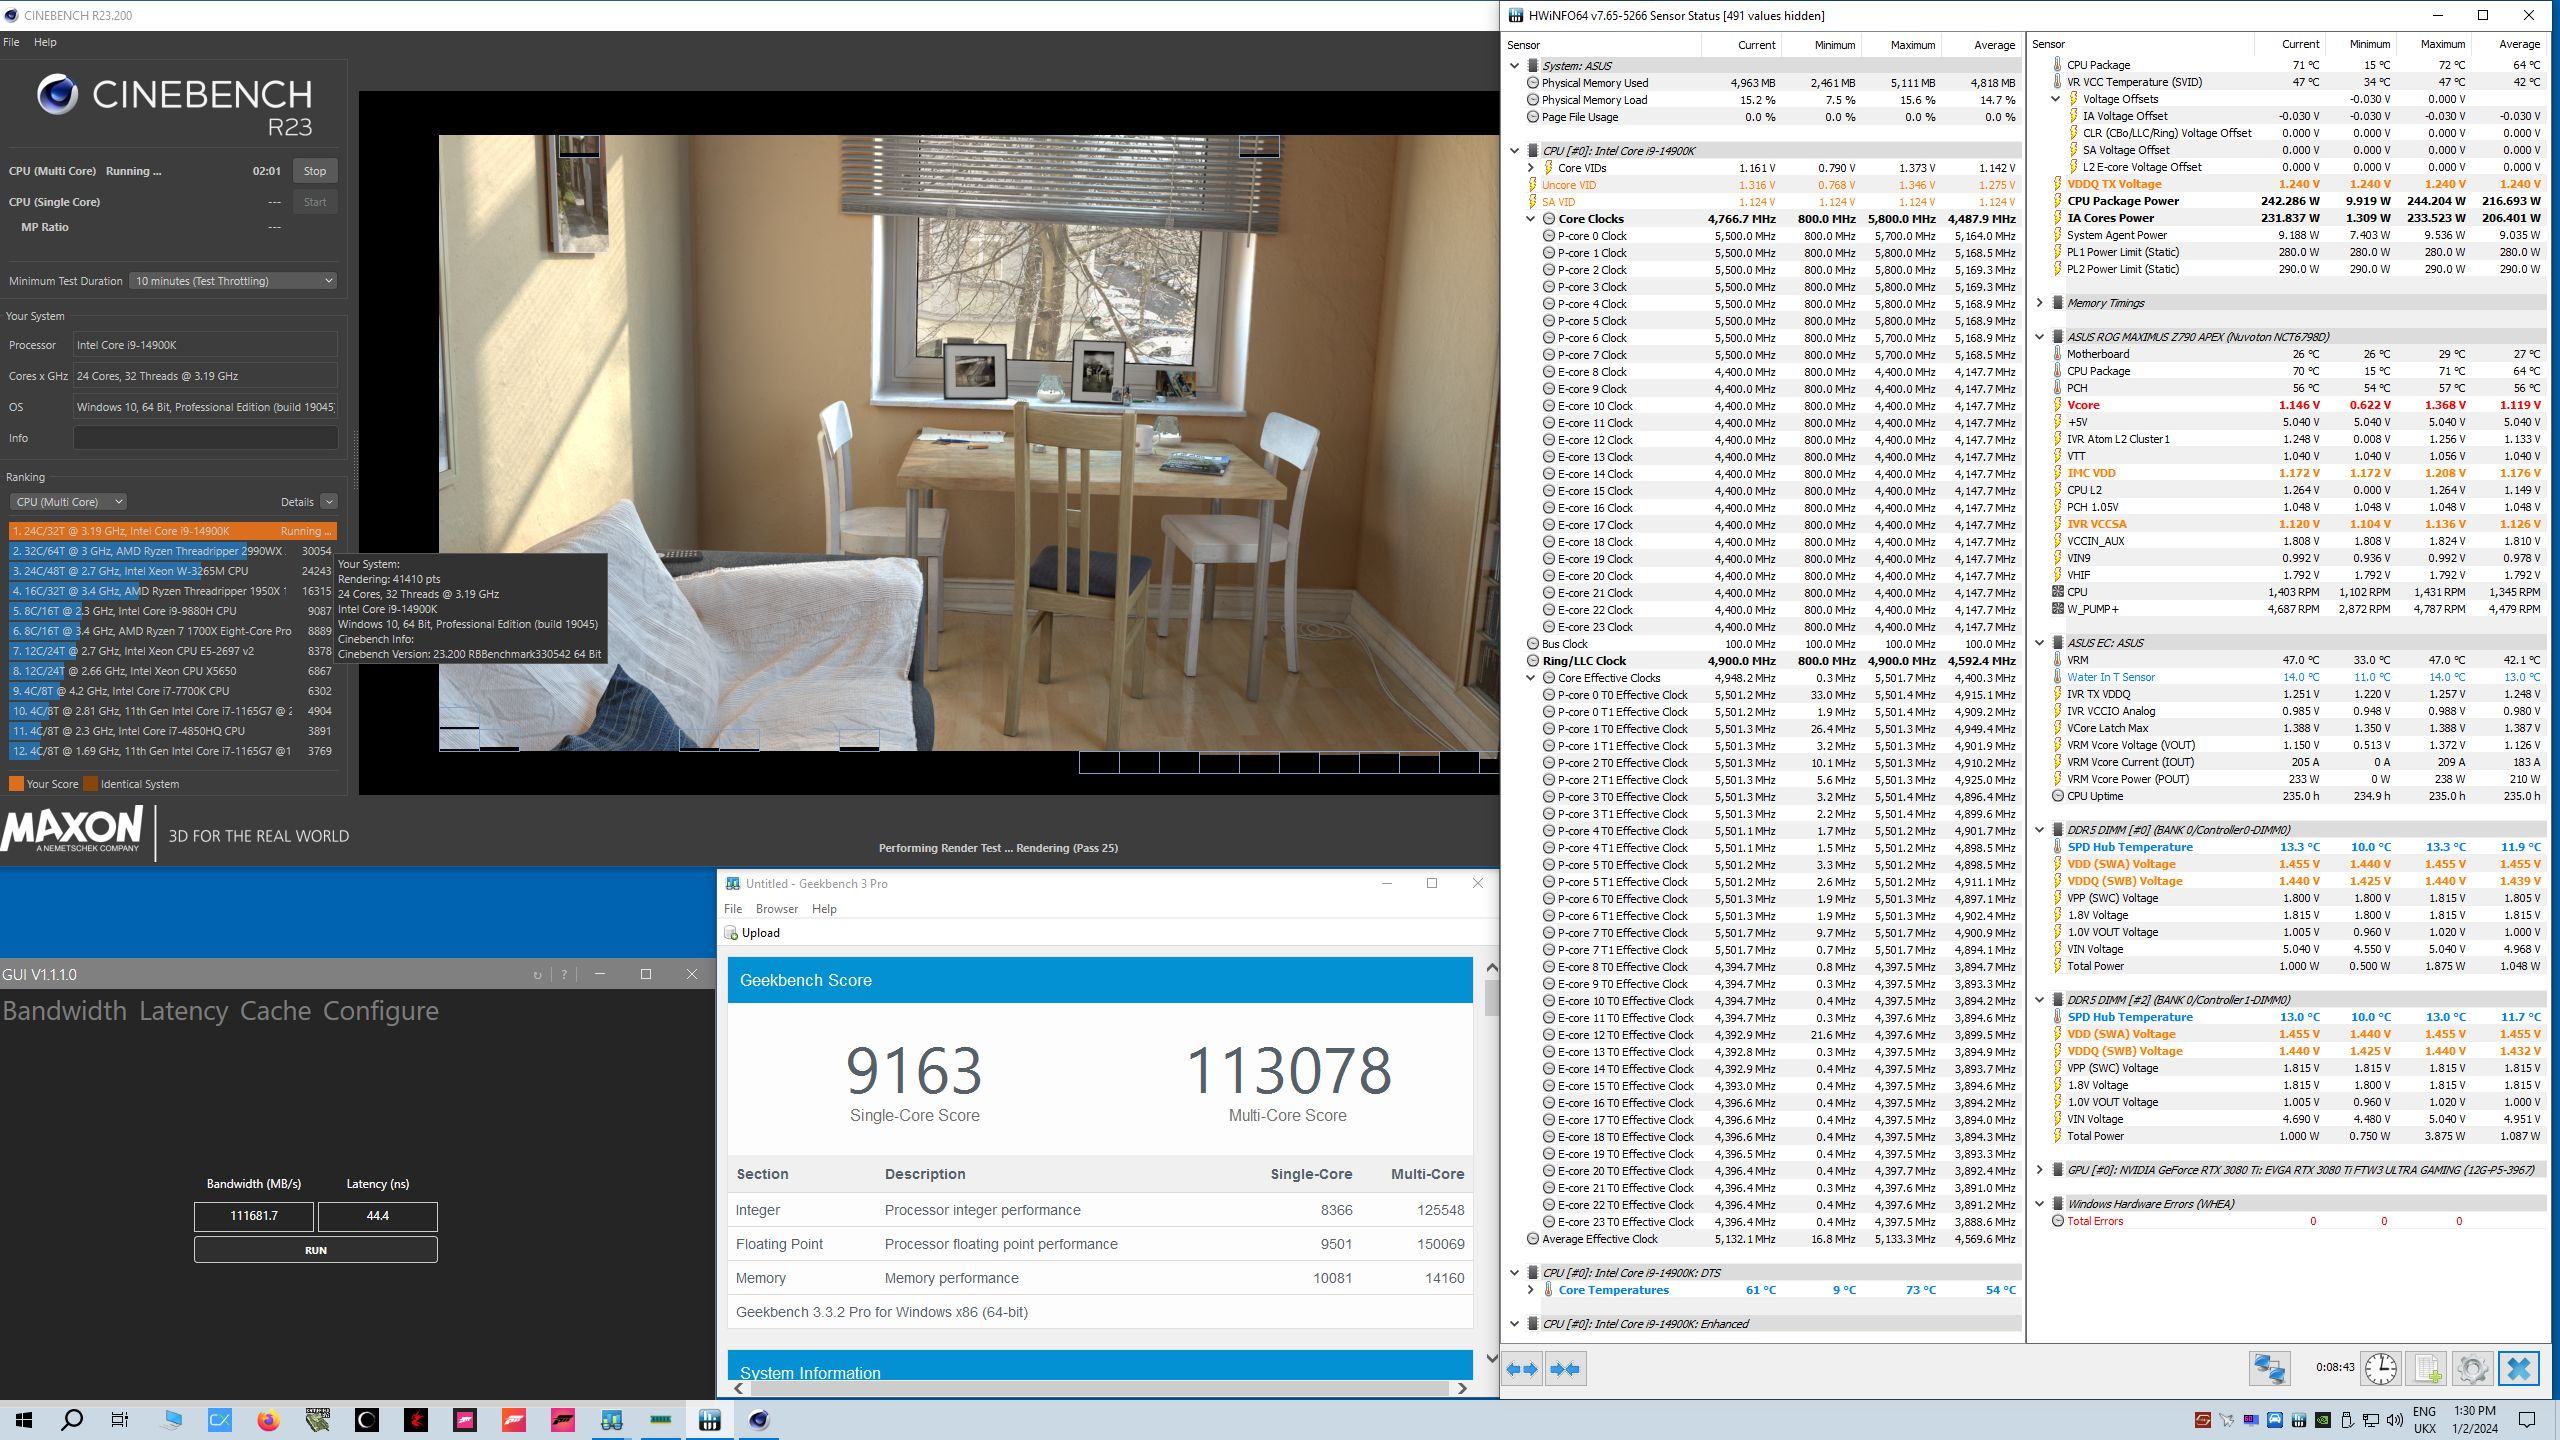Switch to Cache tab in memory GUI
Screen dimensions: 2560x1440
[x=276, y=1011]
